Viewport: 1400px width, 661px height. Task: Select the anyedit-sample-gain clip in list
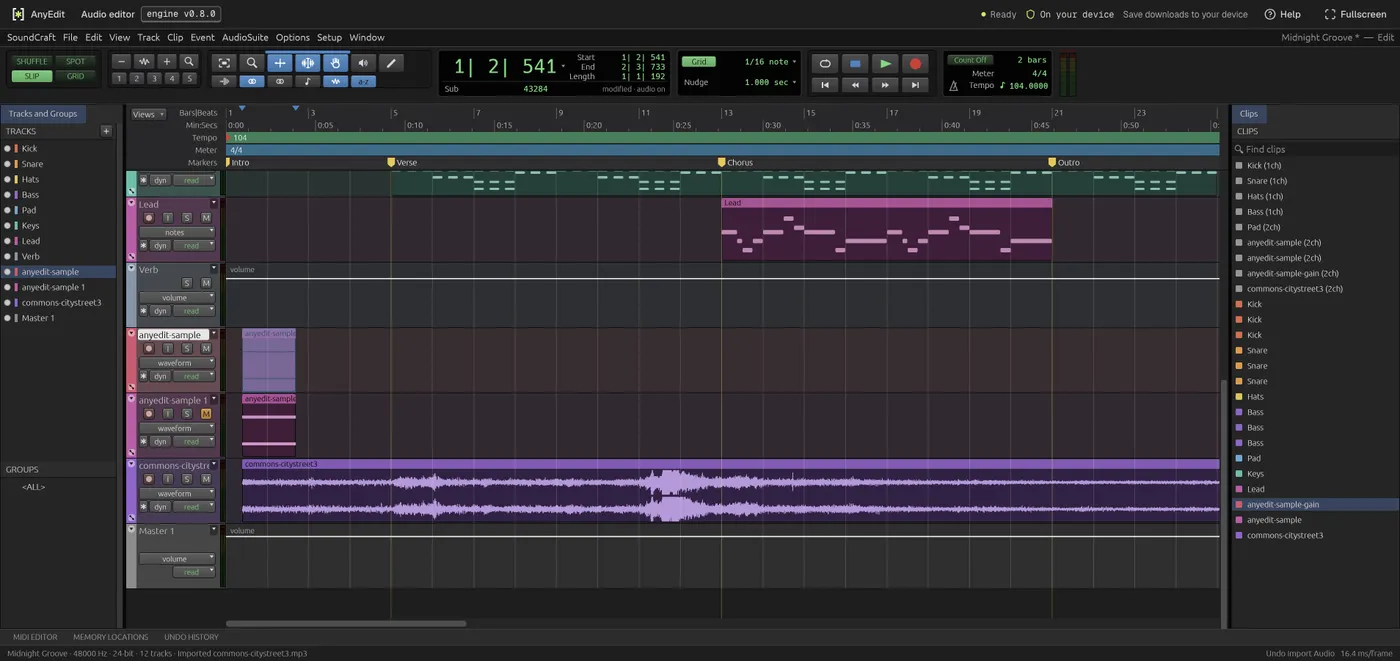[x=1315, y=505]
